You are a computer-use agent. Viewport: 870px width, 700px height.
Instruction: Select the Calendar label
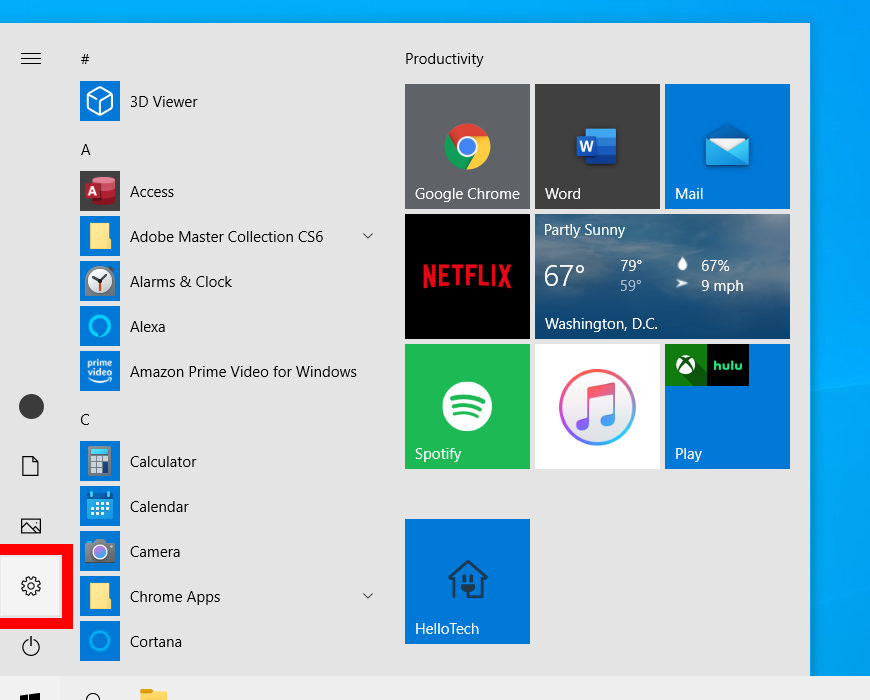(x=159, y=506)
